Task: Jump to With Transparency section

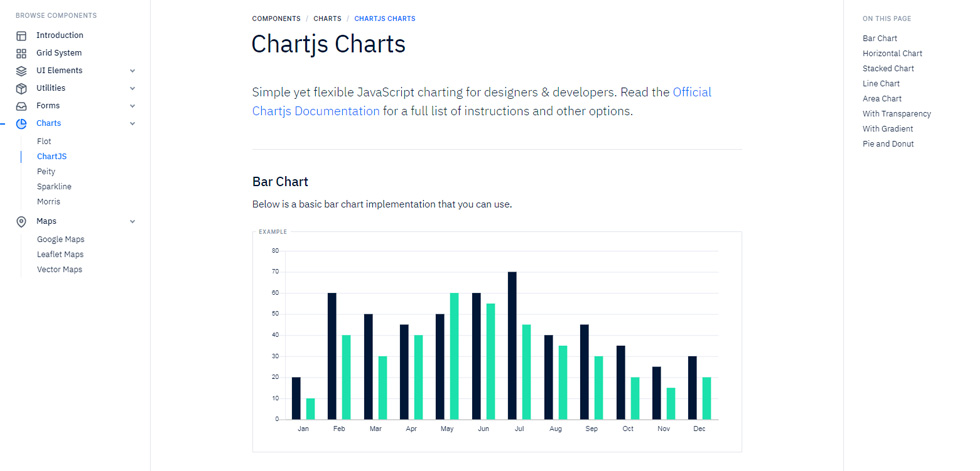Action: 897,114
